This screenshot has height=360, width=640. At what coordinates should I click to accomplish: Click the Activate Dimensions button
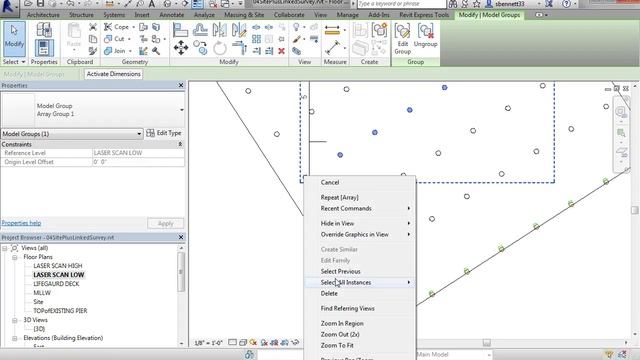click(x=113, y=74)
